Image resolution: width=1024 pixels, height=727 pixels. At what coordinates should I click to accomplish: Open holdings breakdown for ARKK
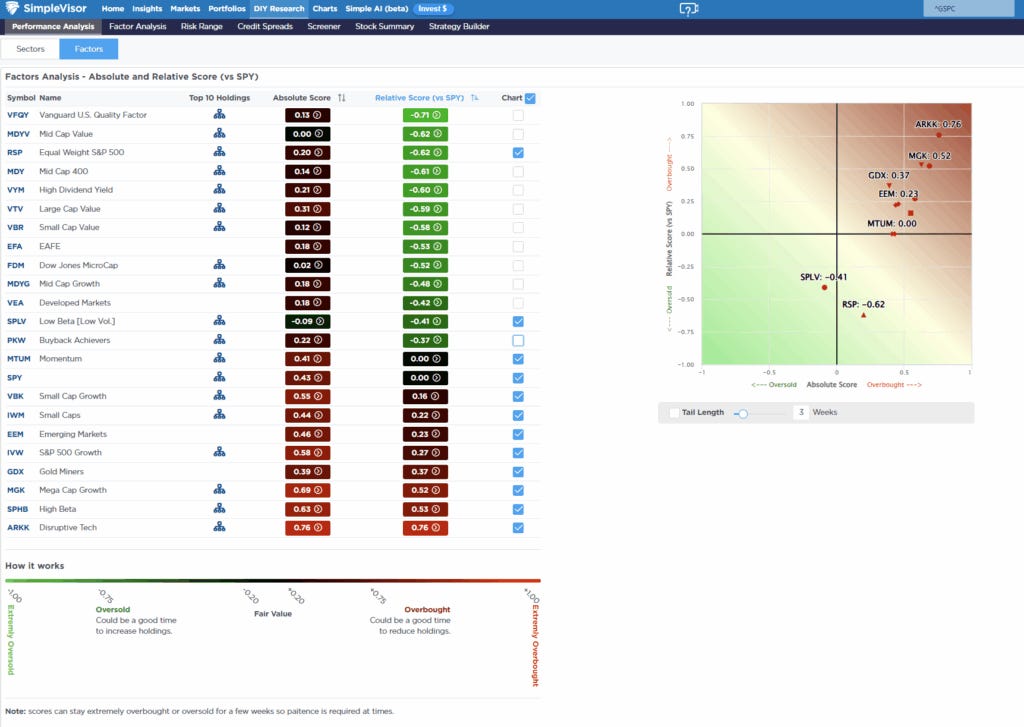click(220, 527)
